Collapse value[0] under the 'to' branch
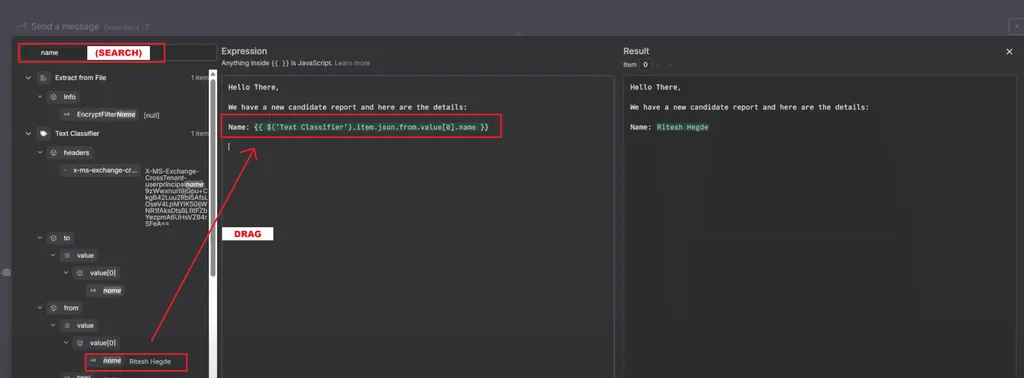Screen dimensions: 1024x378 (x=66, y=273)
